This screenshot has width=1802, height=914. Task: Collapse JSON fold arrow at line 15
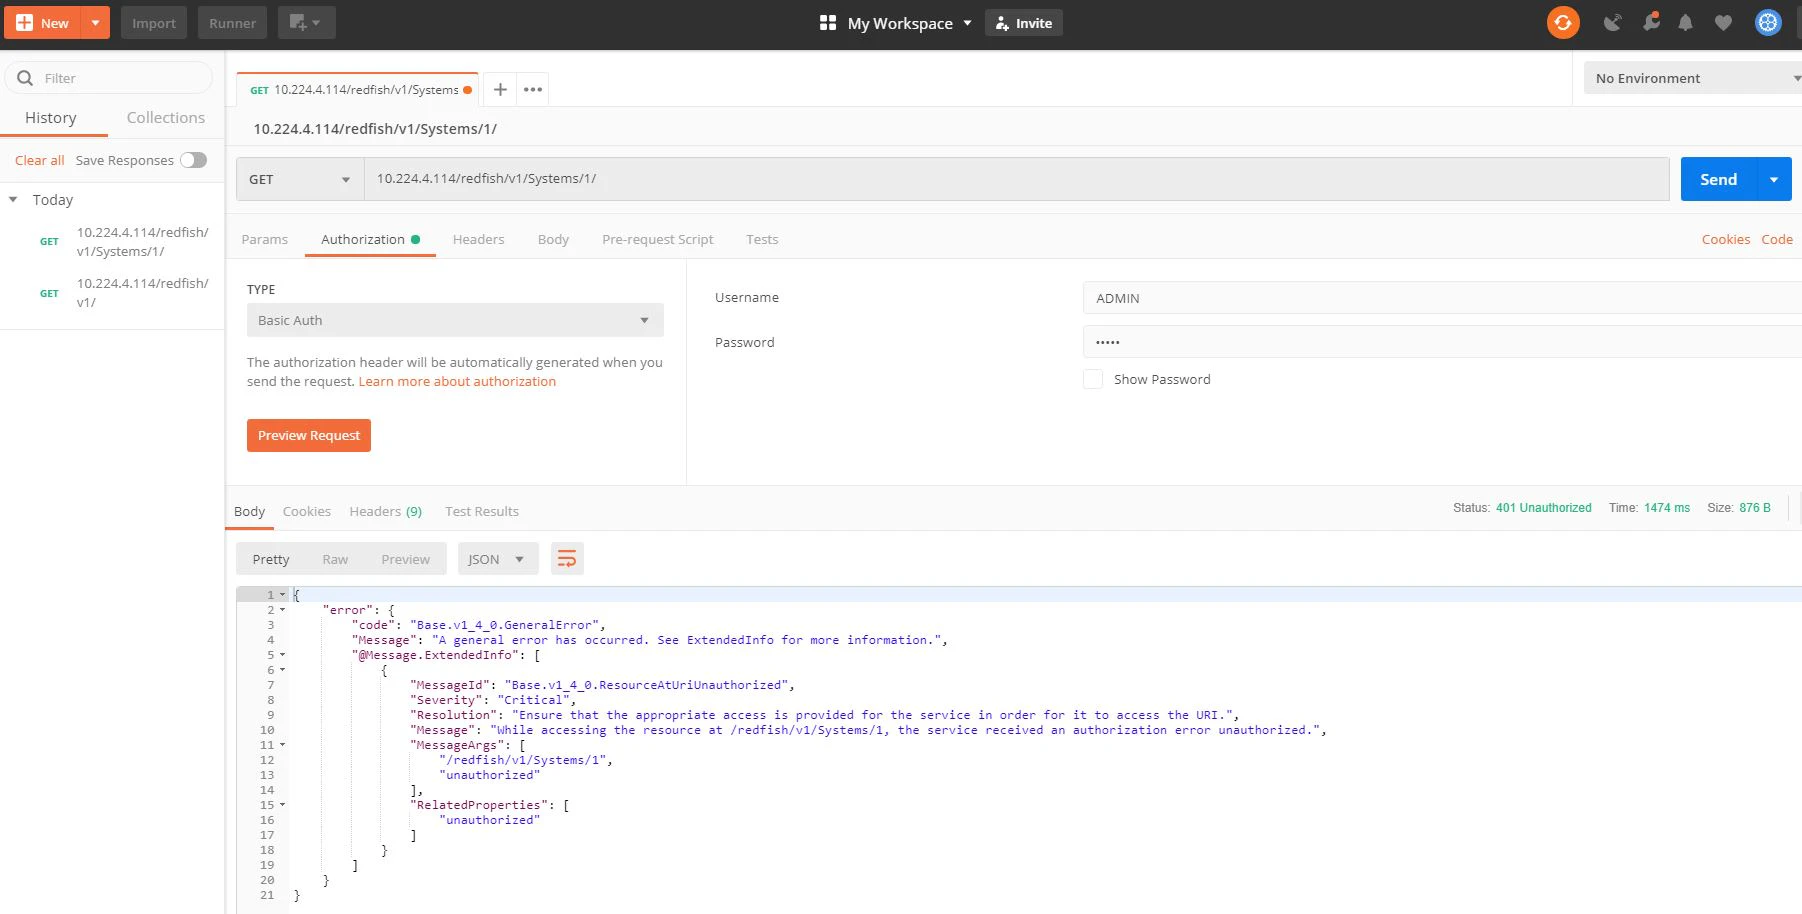(x=282, y=805)
